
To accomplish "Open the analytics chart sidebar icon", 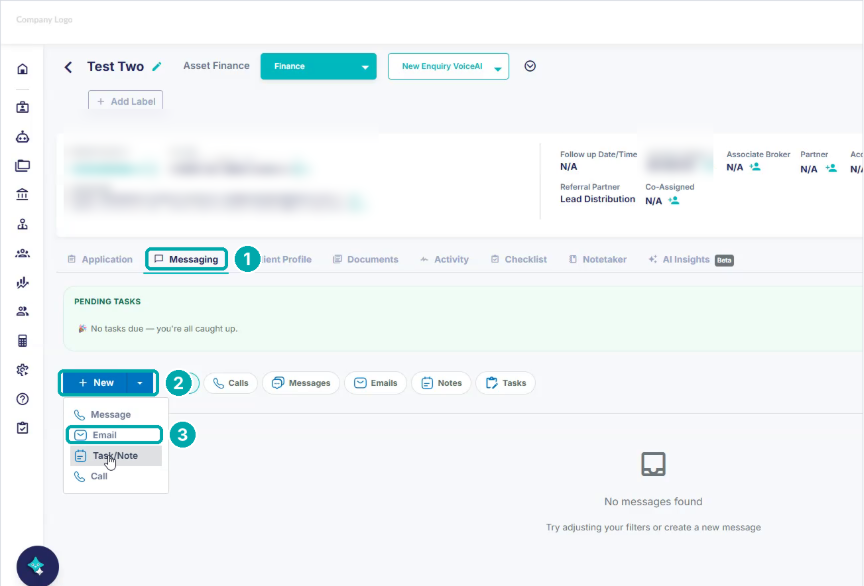I will (x=23, y=282).
